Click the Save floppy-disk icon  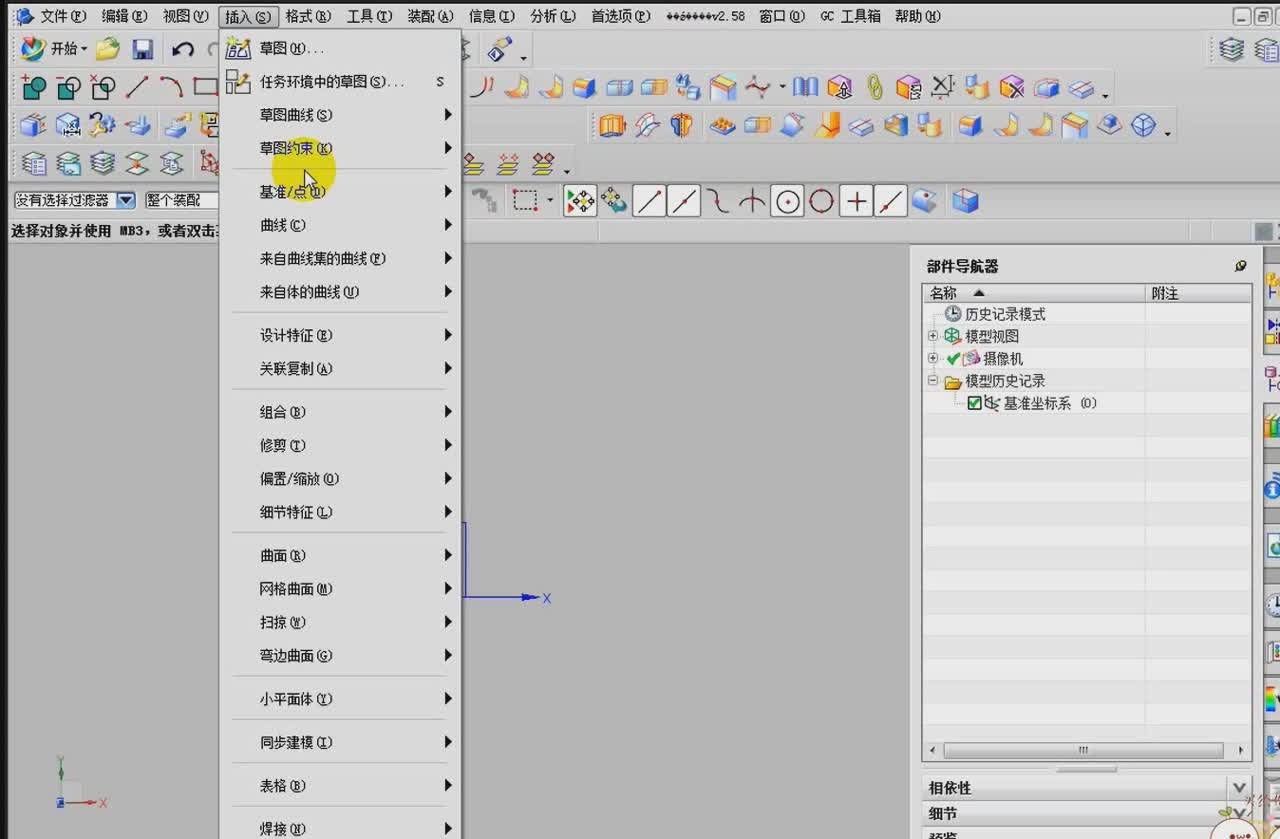coord(142,49)
